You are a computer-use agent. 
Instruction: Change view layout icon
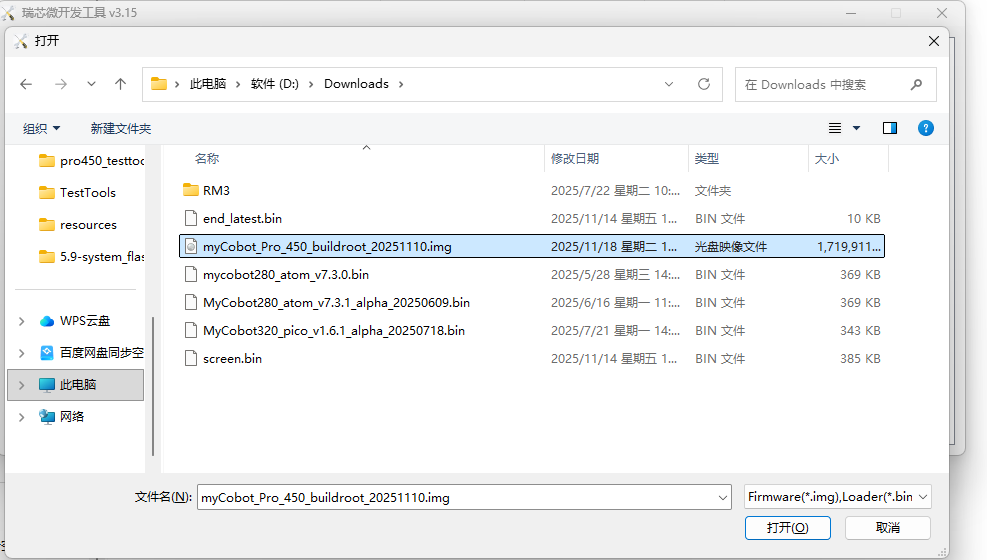pos(836,128)
